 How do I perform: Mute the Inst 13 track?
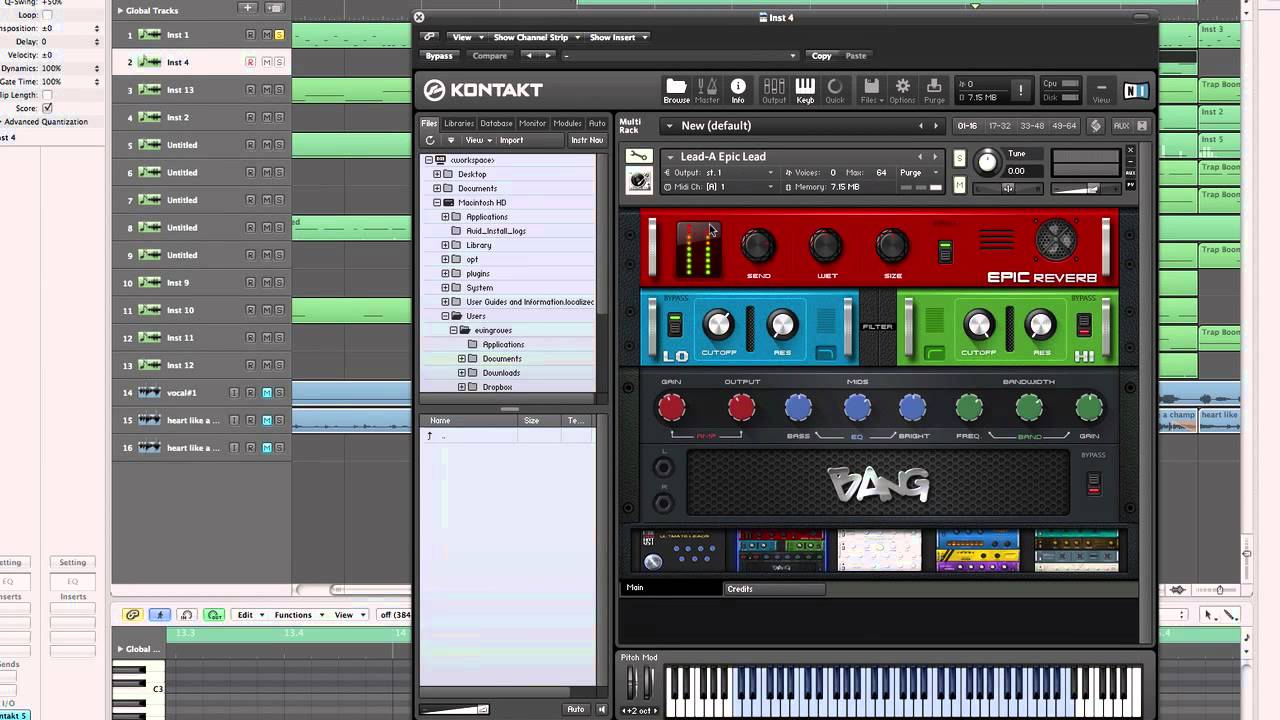click(267, 90)
